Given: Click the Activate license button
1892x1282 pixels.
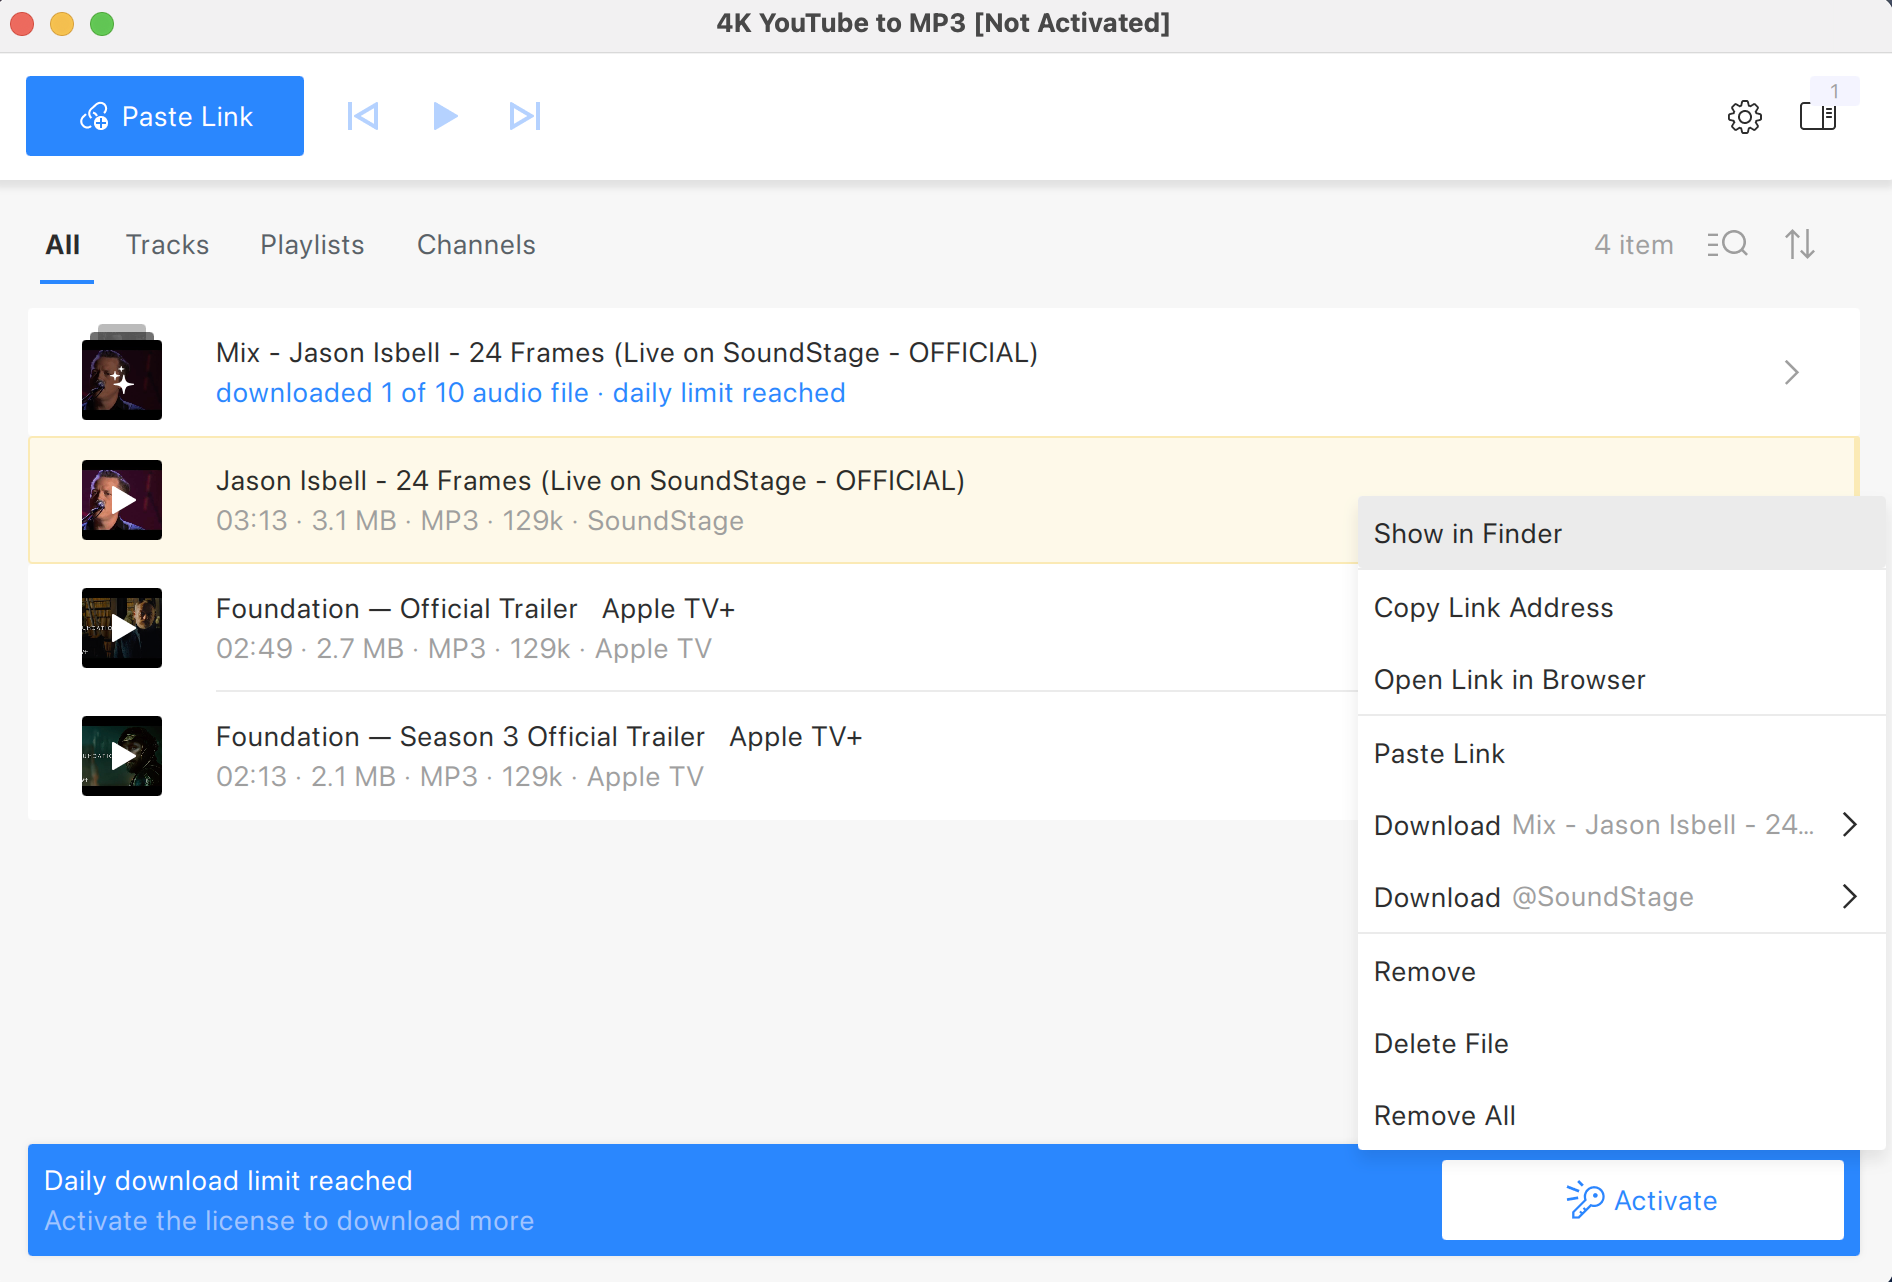Looking at the screenshot, I should [1642, 1200].
